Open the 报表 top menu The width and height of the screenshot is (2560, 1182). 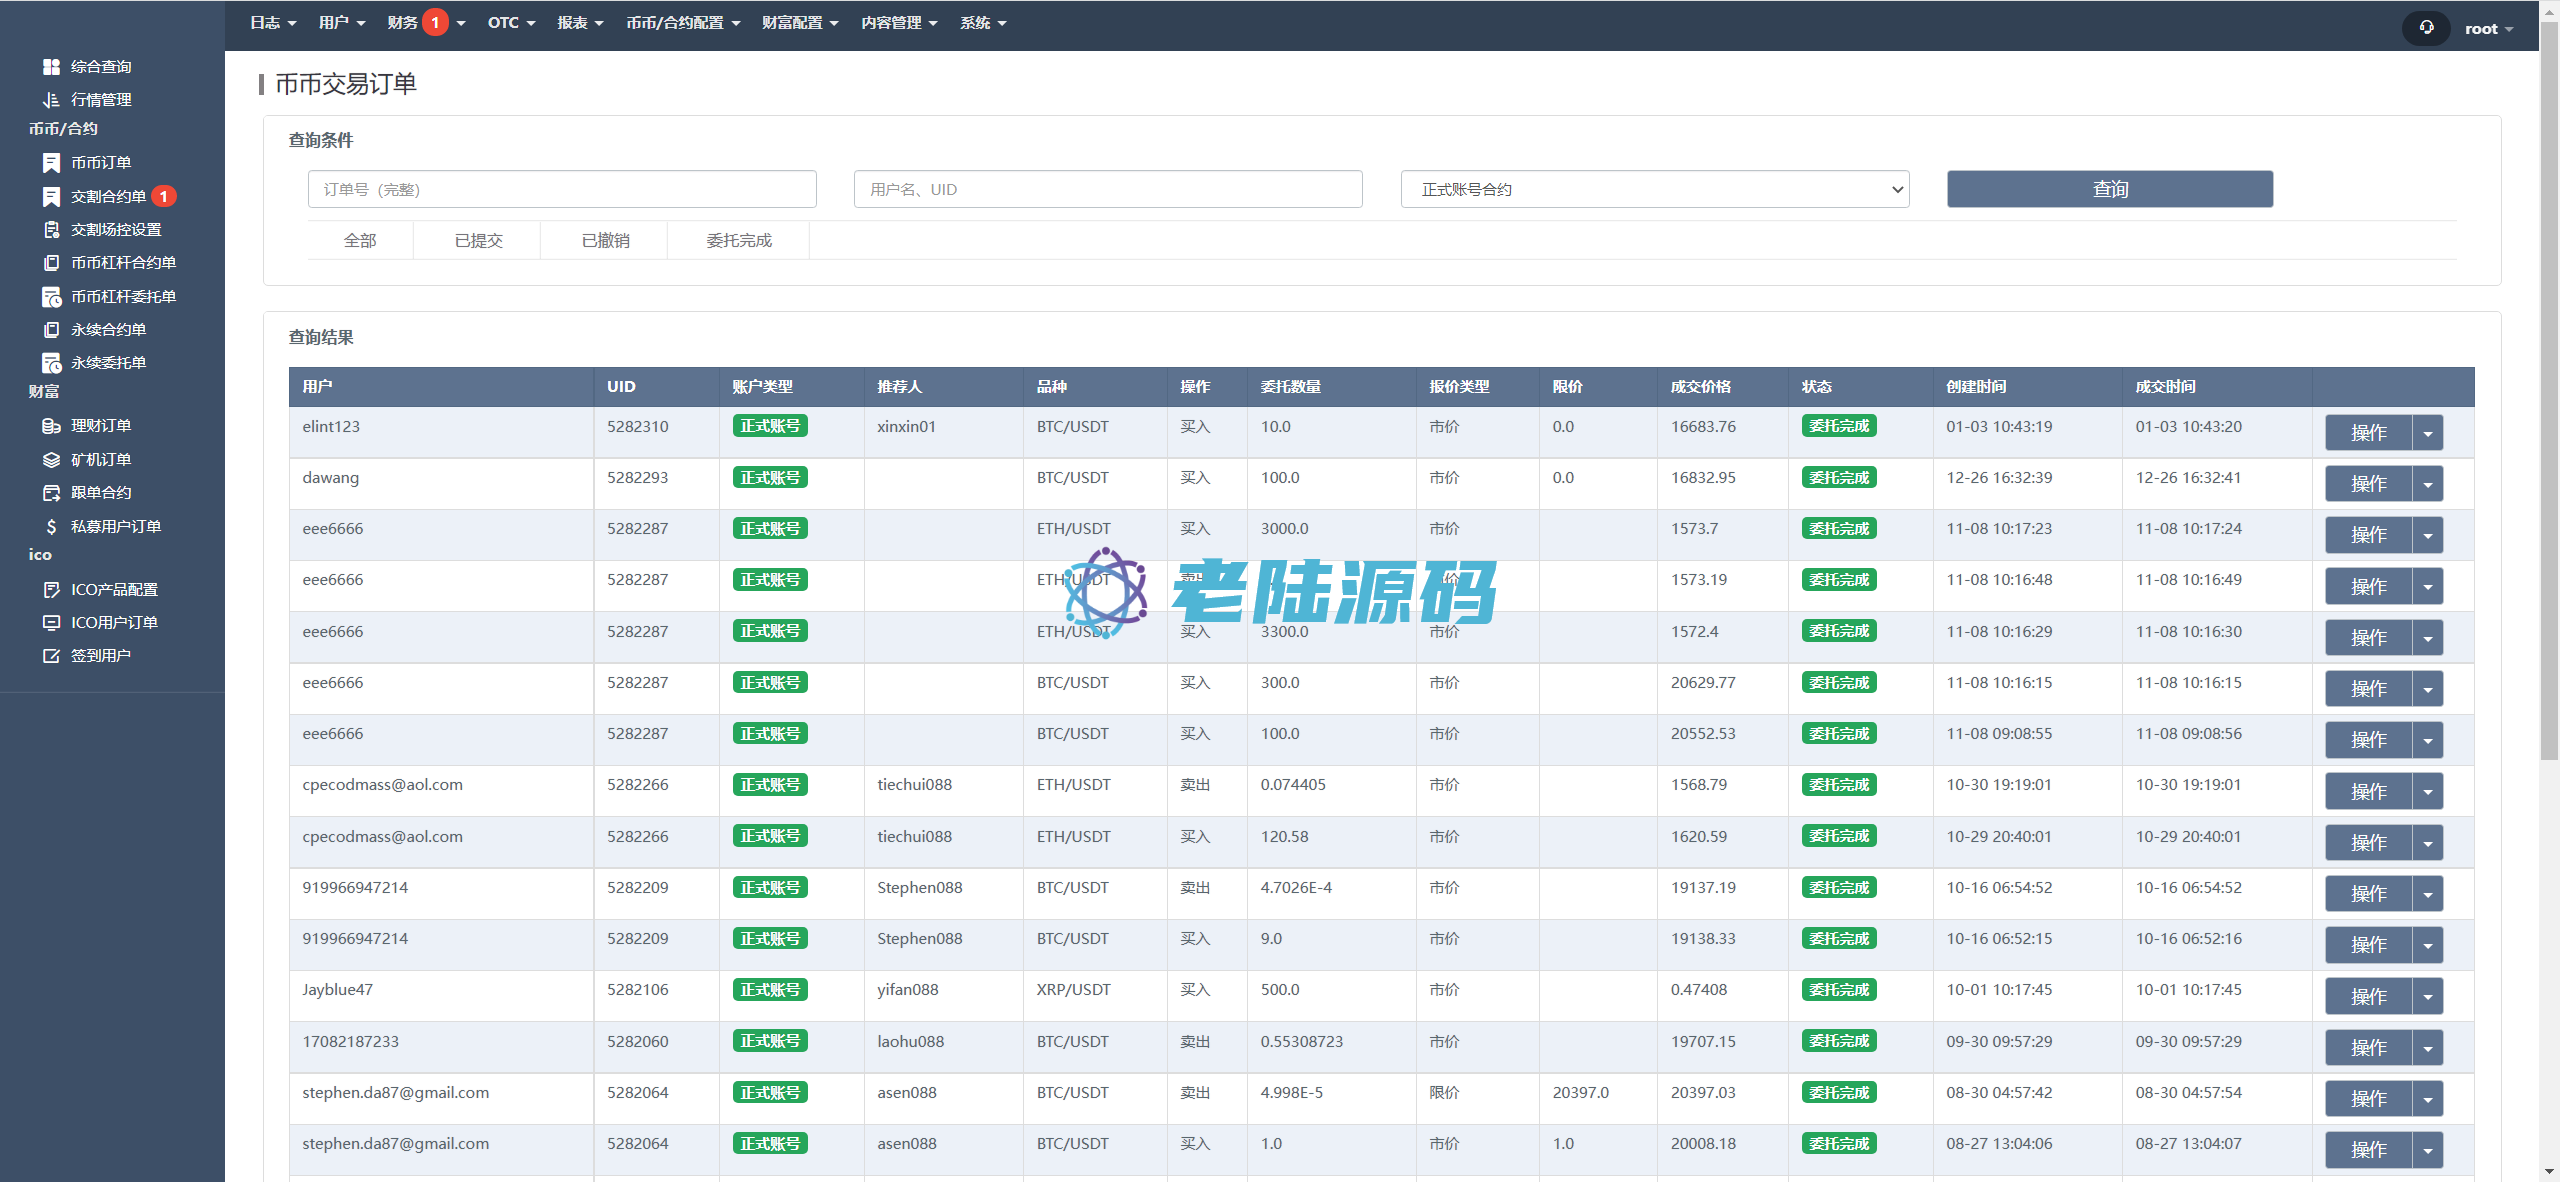coord(580,23)
